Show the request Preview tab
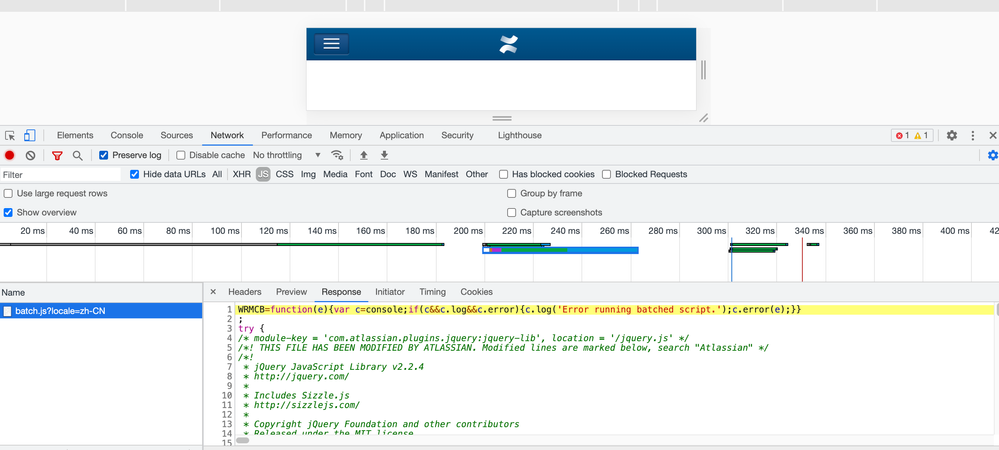The image size is (999, 450). pyautogui.click(x=291, y=292)
